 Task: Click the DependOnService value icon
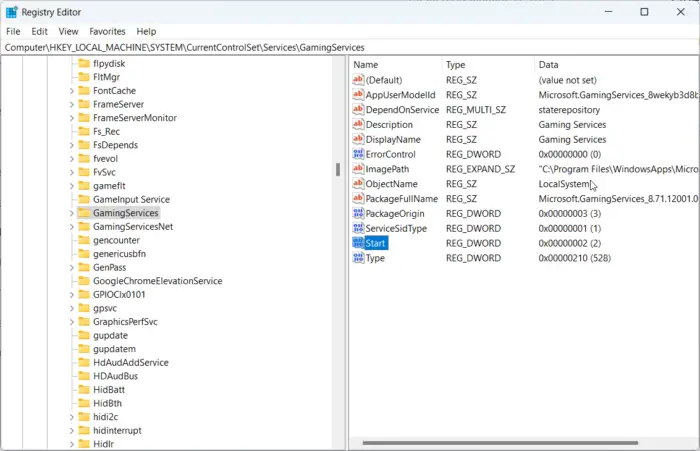click(x=358, y=109)
